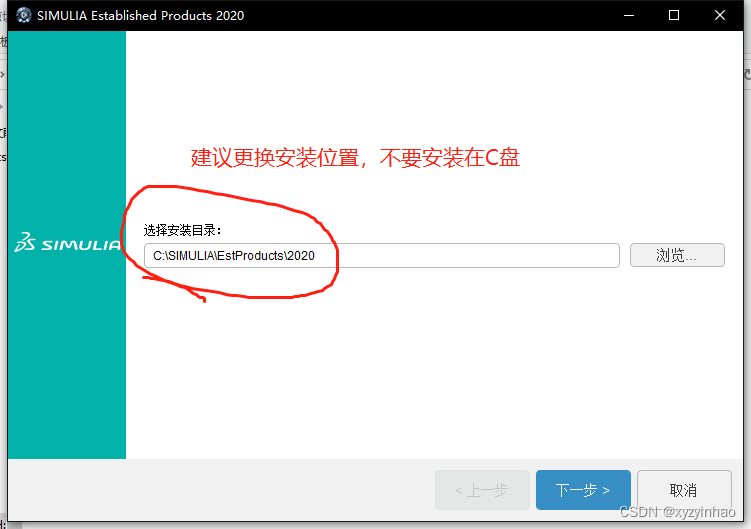Click the 浏览... browse button
751x529 pixels.
tap(677, 255)
